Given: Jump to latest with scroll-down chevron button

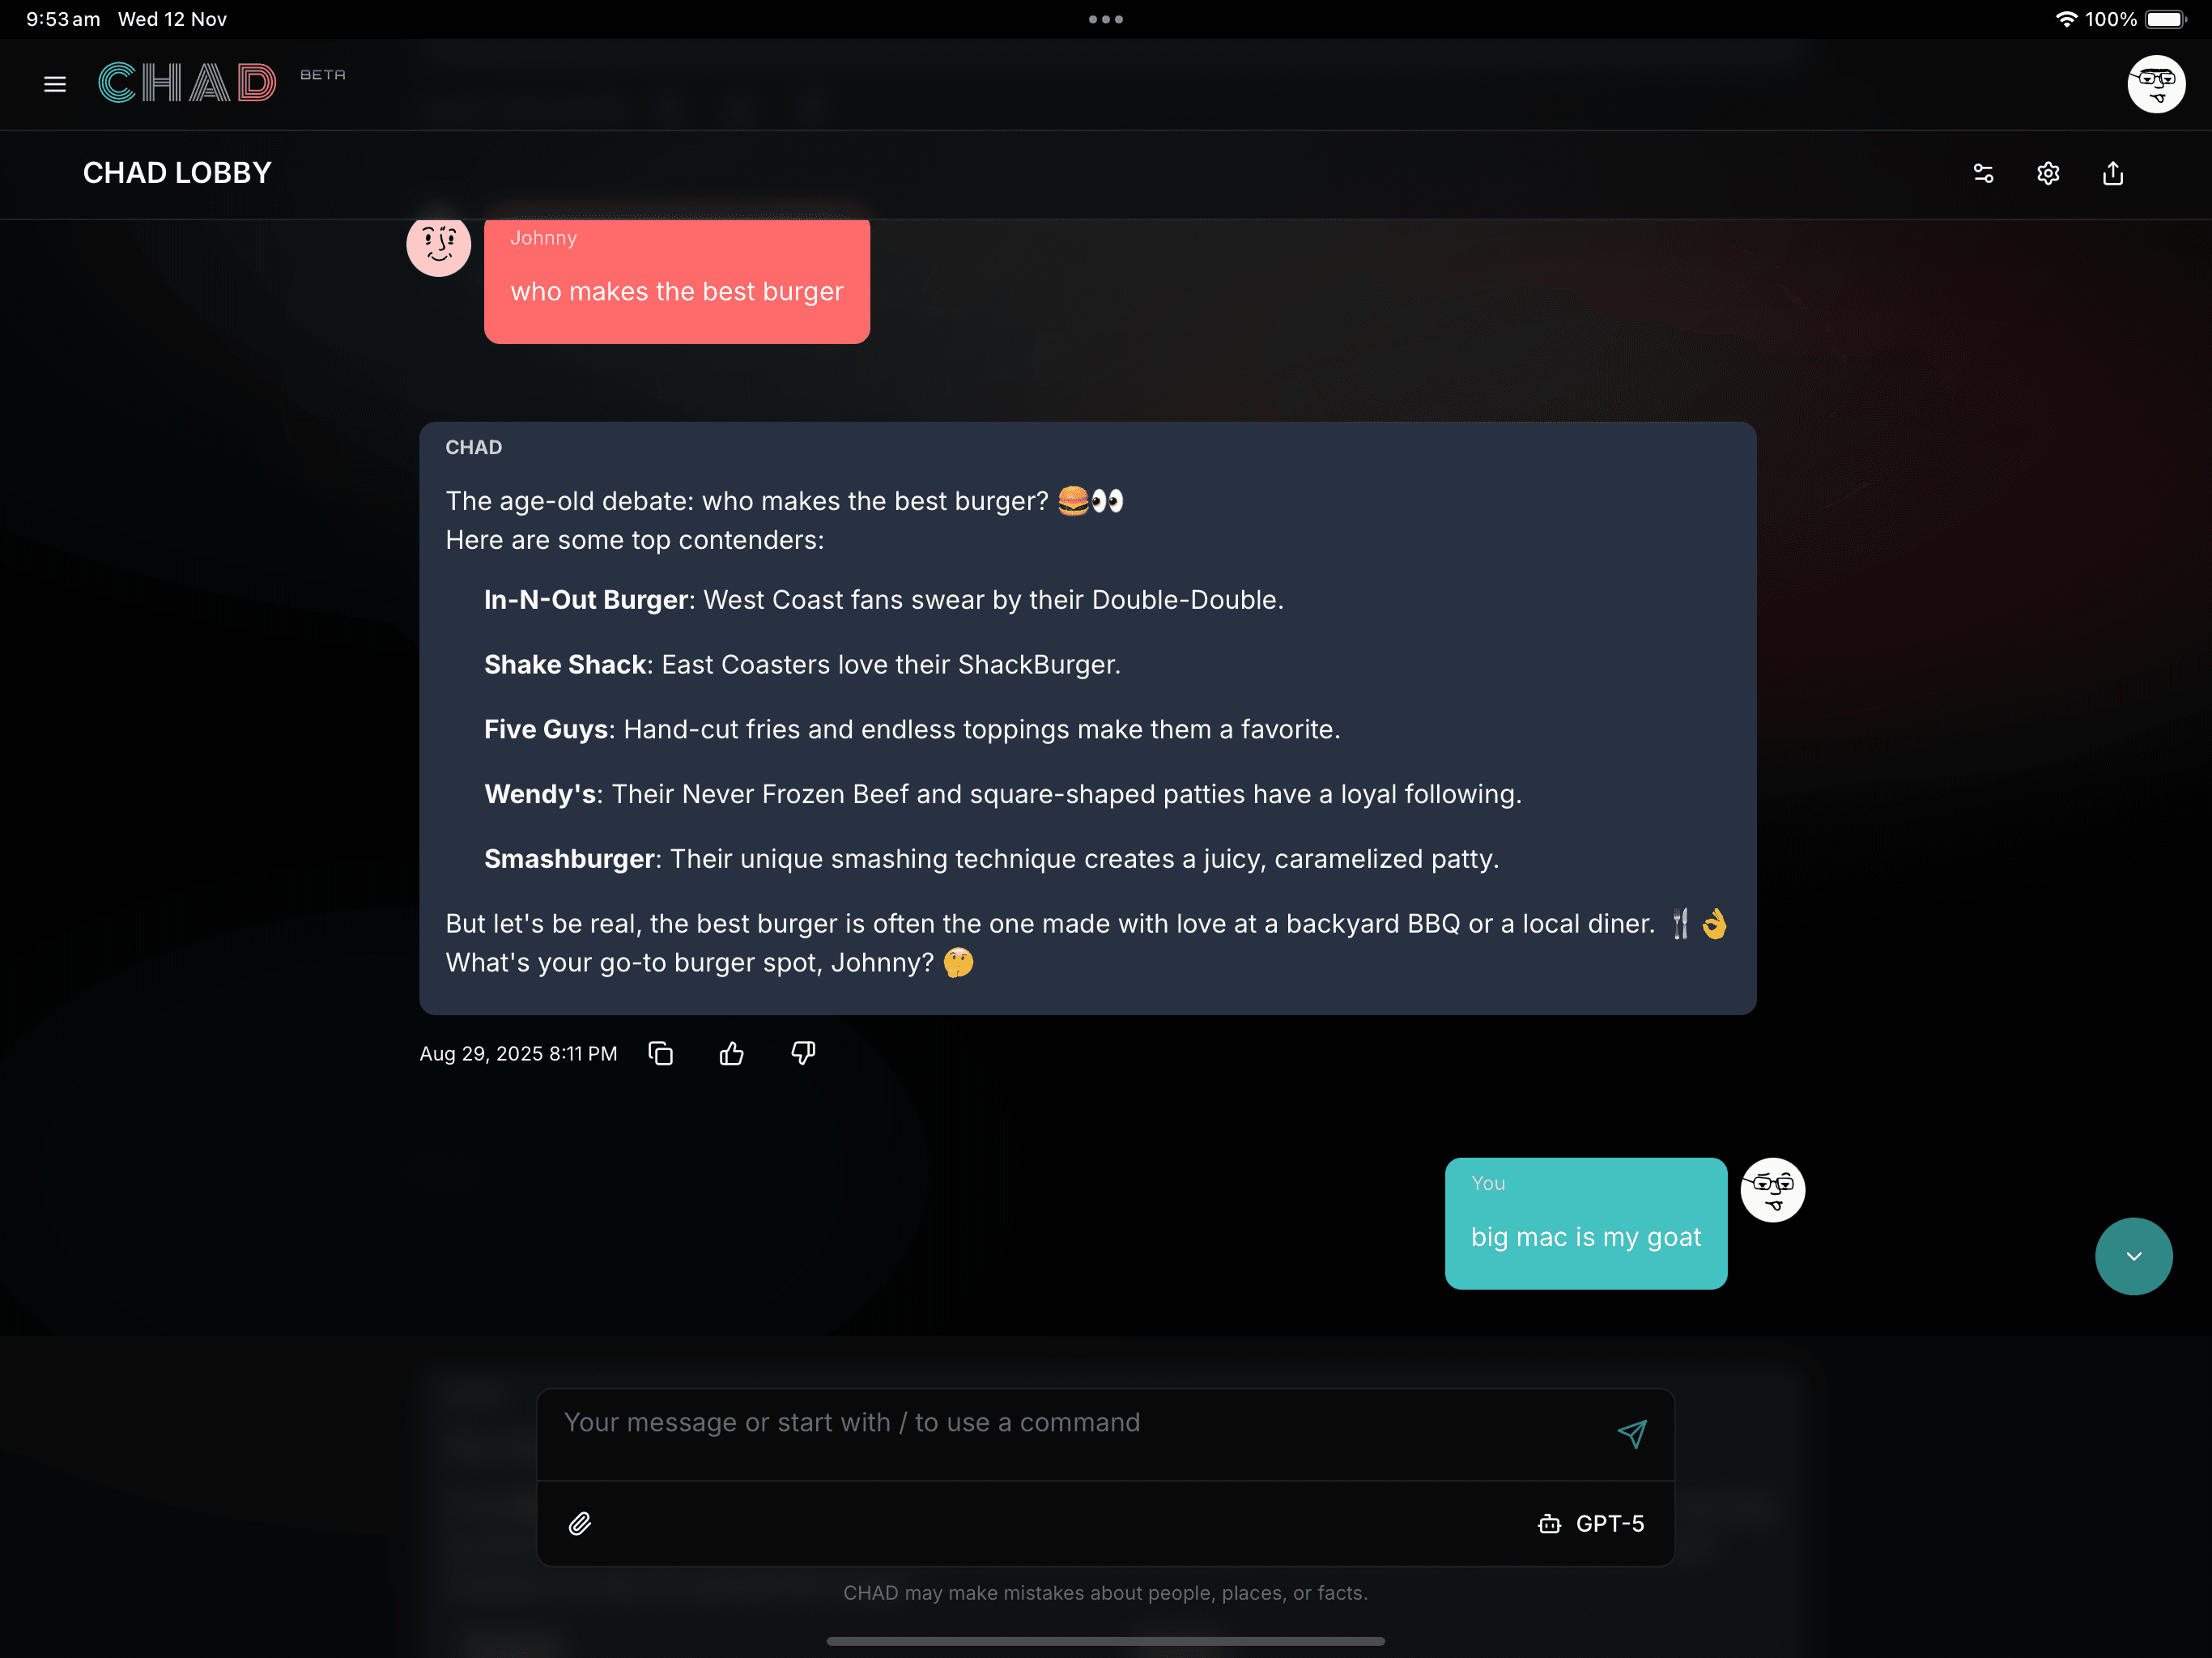Looking at the screenshot, I should click(x=2133, y=1256).
